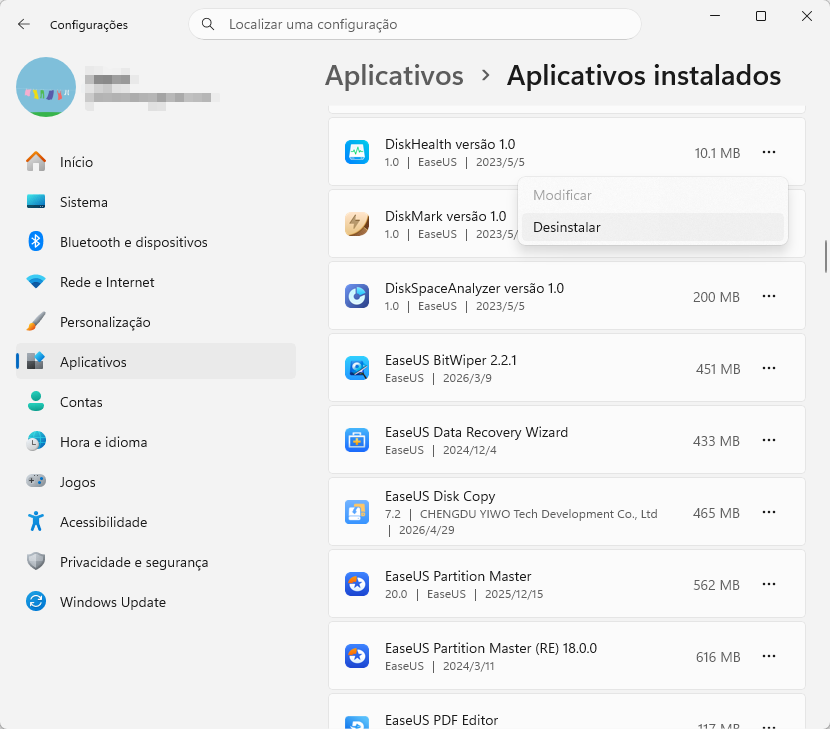Click the Hora e idioma clock icon
830x729 pixels.
[36, 442]
